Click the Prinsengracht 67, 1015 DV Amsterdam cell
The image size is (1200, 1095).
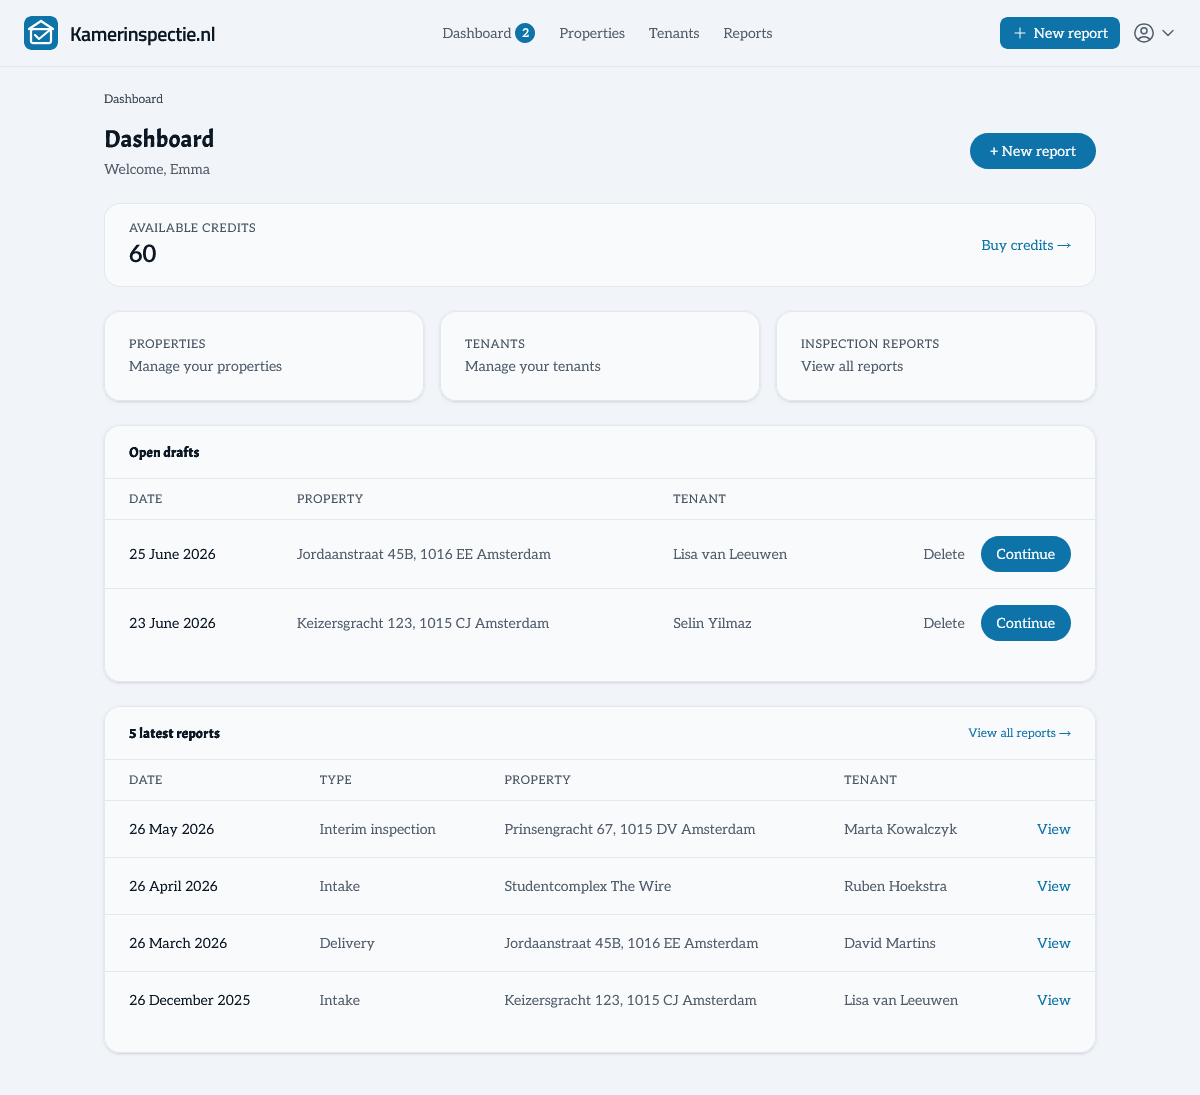(630, 829)
